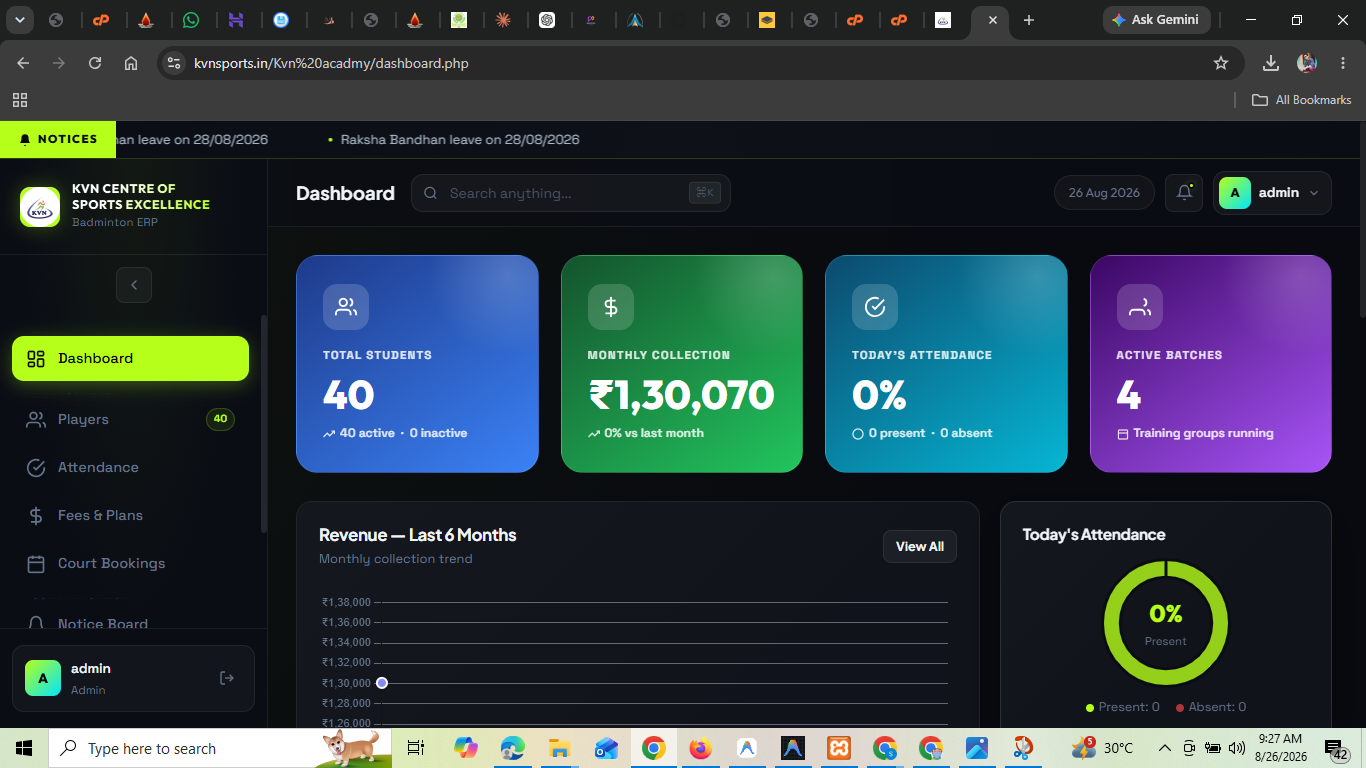1366x768 pixels.
Task: Click the Total Students card people icon
Action: [346, 307]
